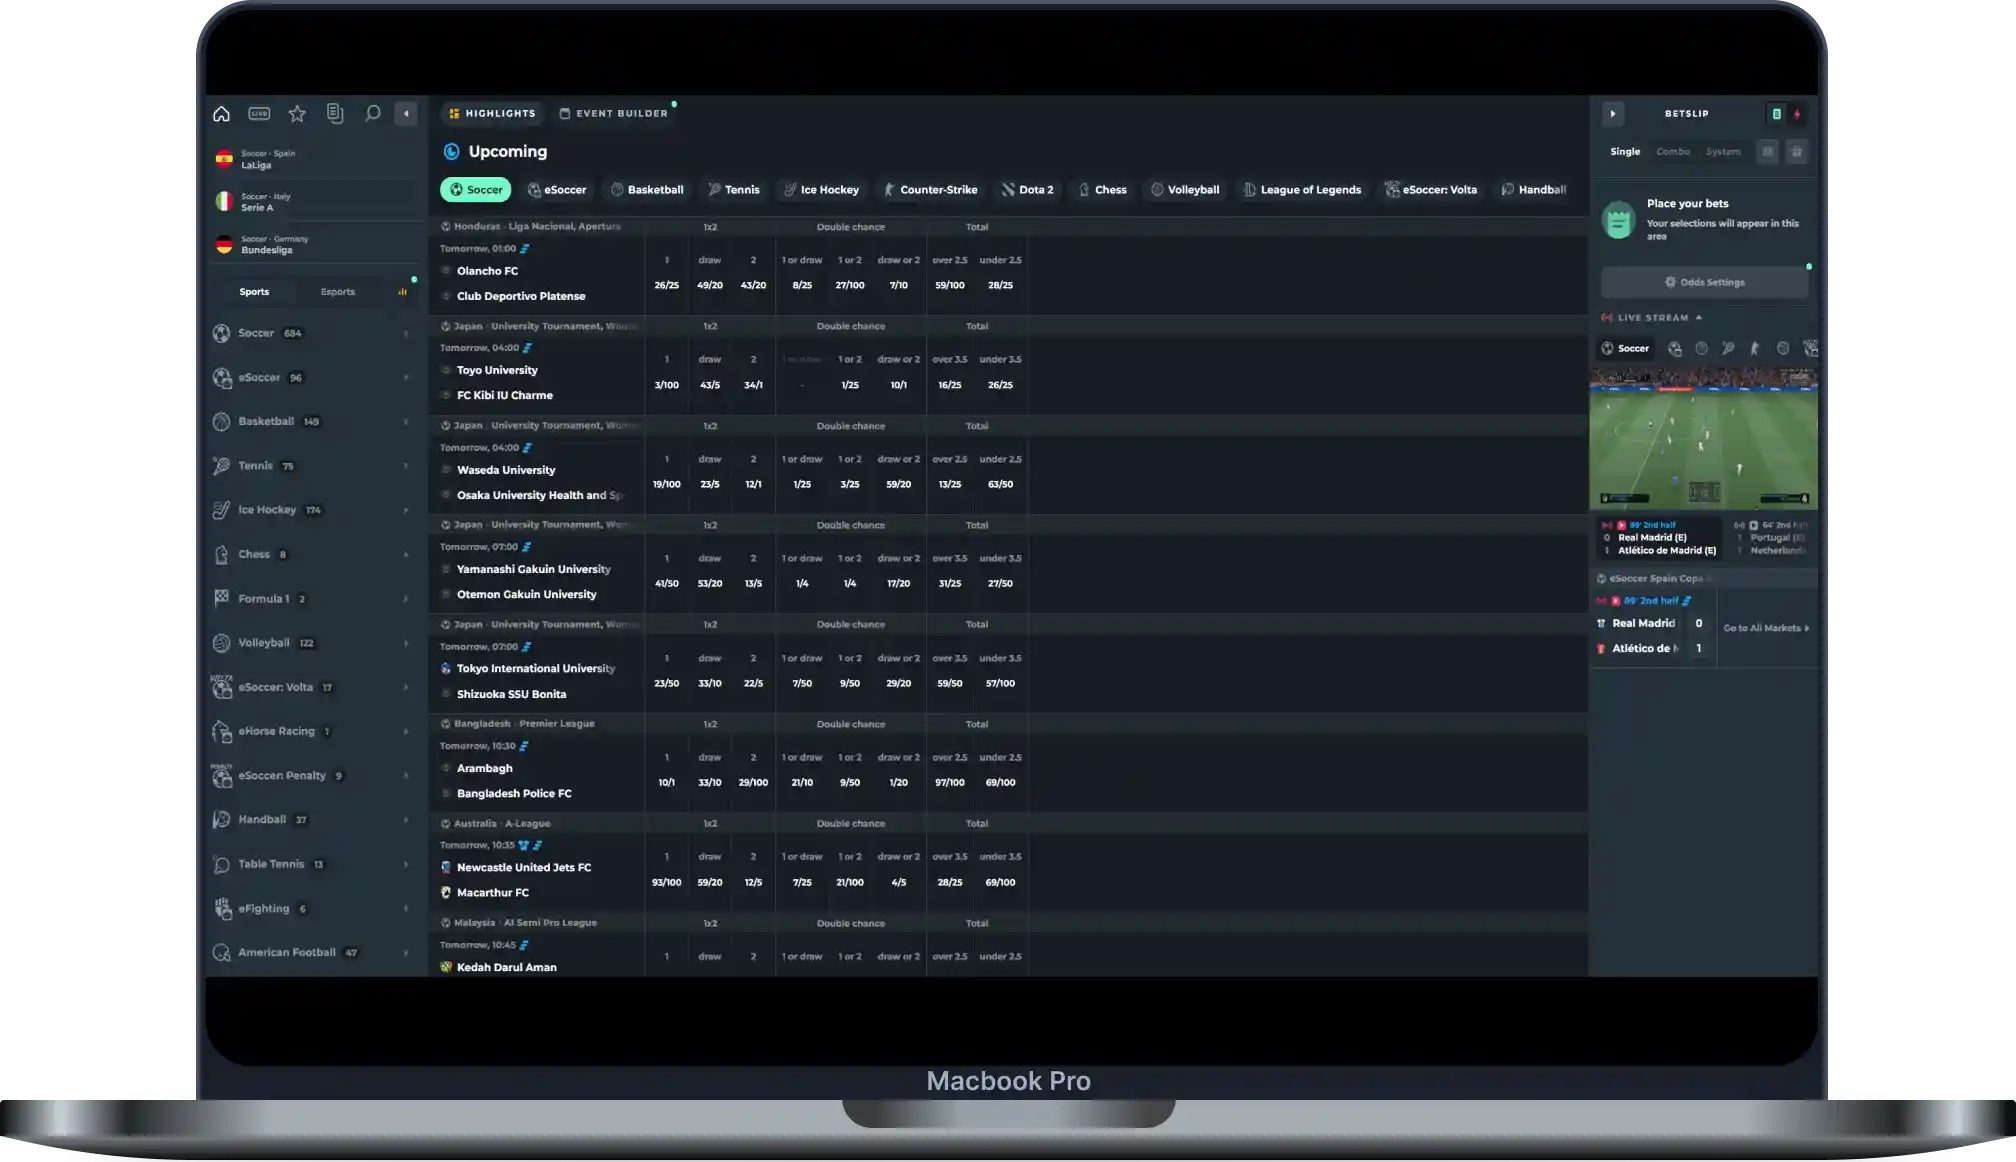Pick over 2.5 odds 97/100 for Arambagh match
The image size is (2016, 1162).
click(950, 783)
